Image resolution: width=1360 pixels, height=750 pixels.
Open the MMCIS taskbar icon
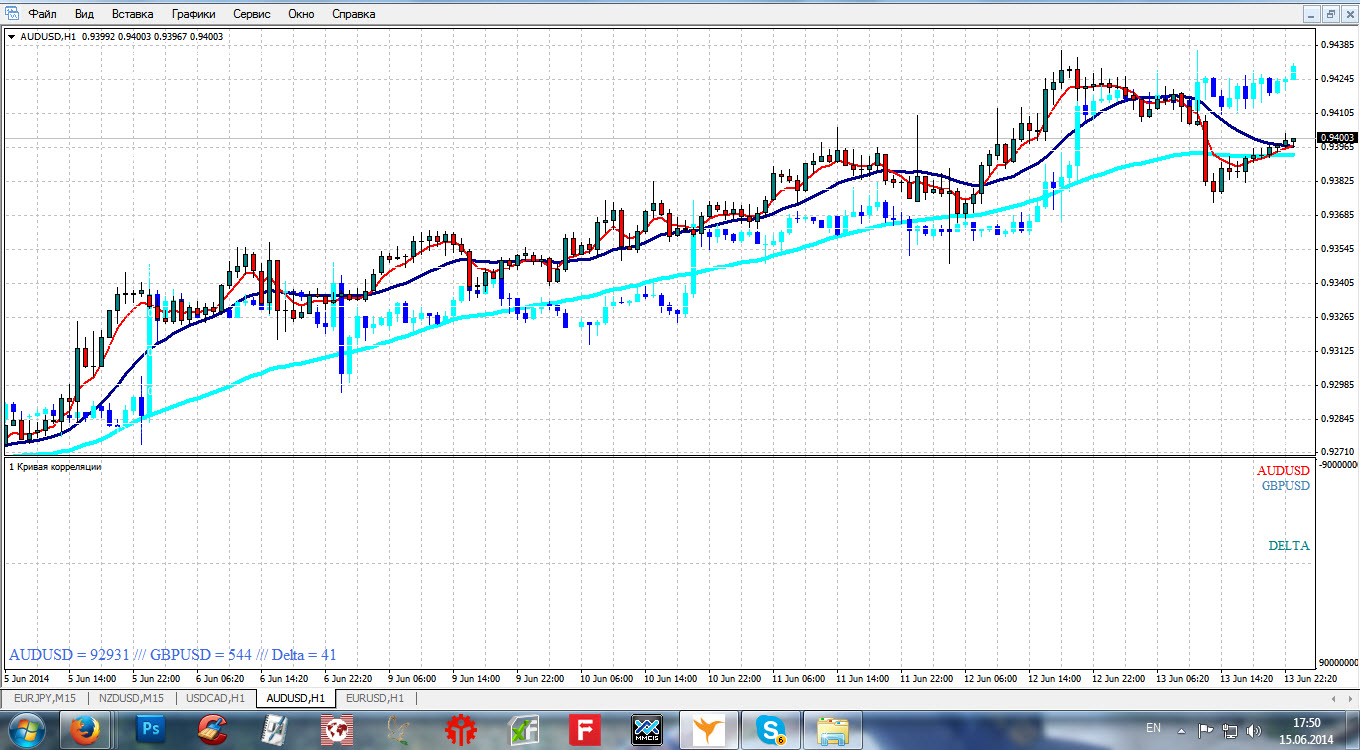(x=647, y=730)
